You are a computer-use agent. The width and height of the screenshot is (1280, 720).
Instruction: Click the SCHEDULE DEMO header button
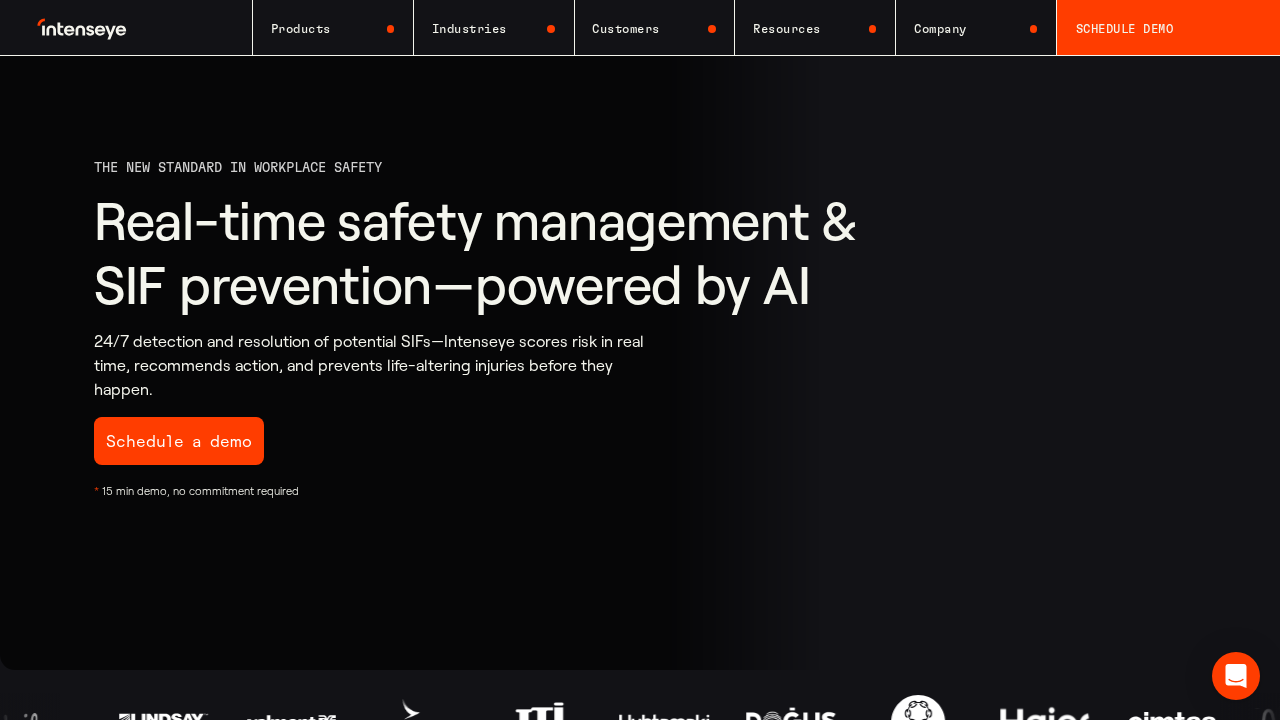(1167, 29)
